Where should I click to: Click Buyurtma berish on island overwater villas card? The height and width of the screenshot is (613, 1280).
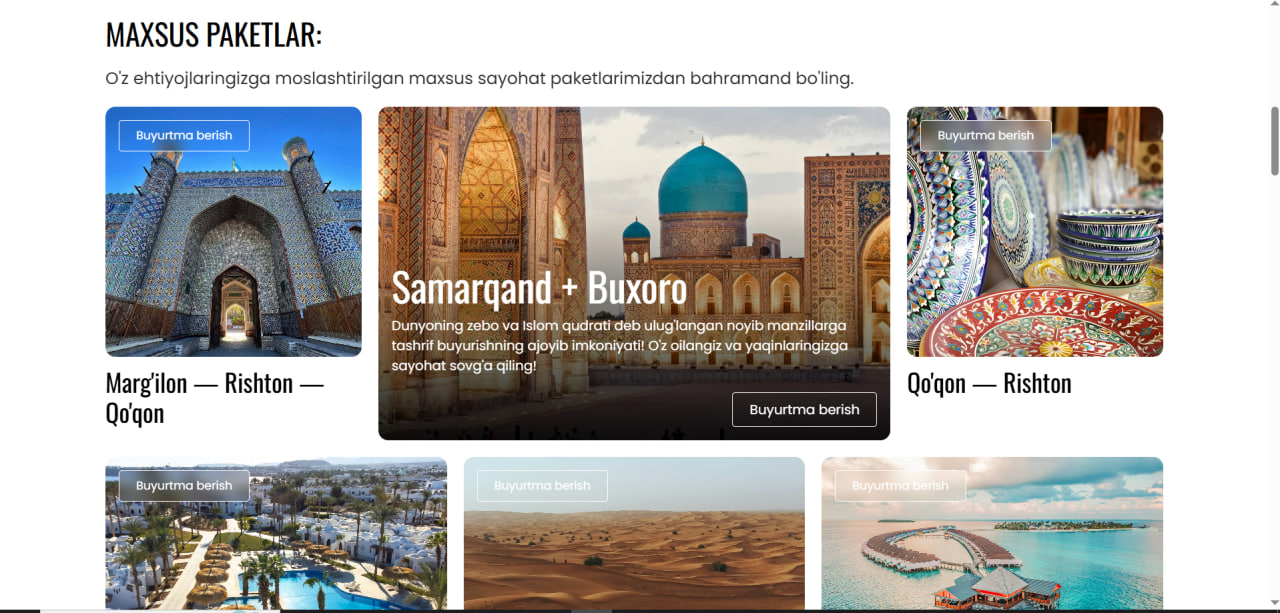coord(900,485)
